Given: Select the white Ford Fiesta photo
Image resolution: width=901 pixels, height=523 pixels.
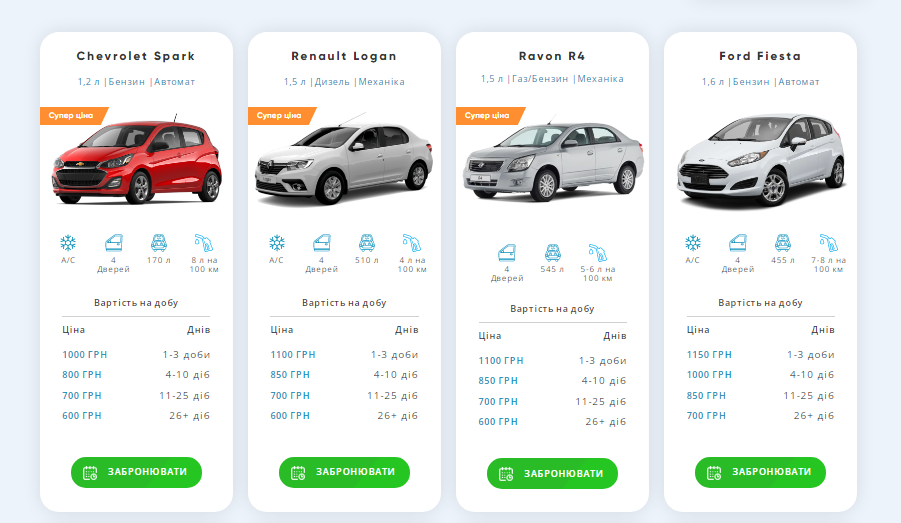Looking at the screenshot, I should [761, 158].
